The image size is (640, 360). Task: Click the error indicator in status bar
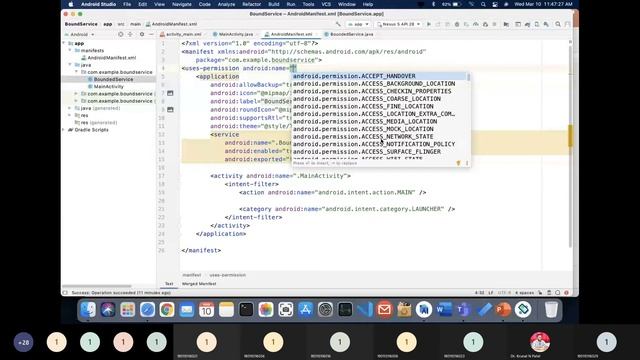(x=566, y=293)
